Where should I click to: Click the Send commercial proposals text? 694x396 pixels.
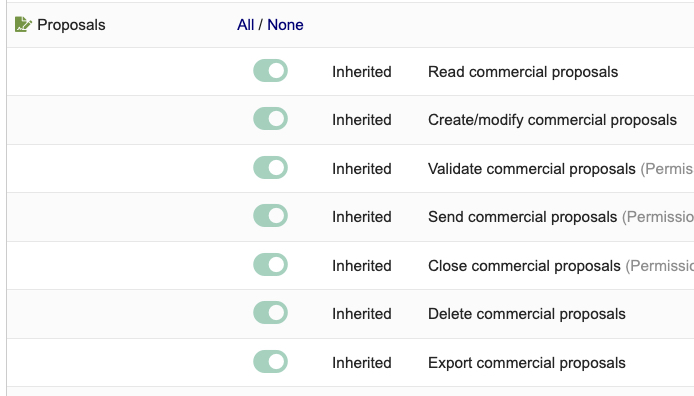click(522, 217)
